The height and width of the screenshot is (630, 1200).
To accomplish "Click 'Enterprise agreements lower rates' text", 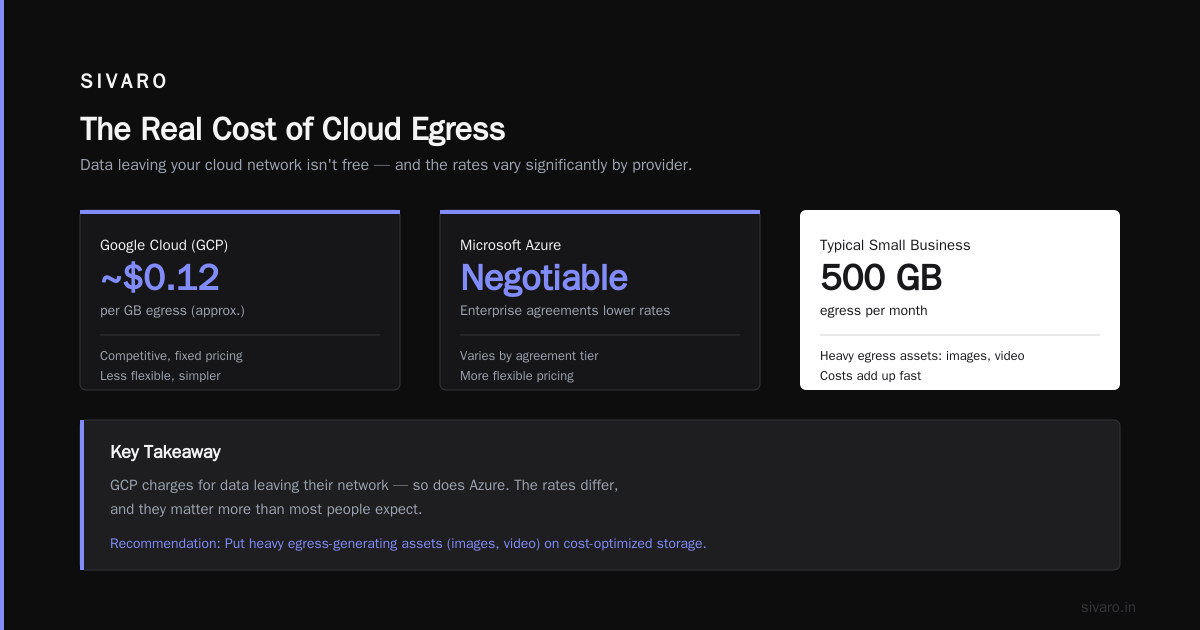I will pyautogui.click(x=565, y=311).
